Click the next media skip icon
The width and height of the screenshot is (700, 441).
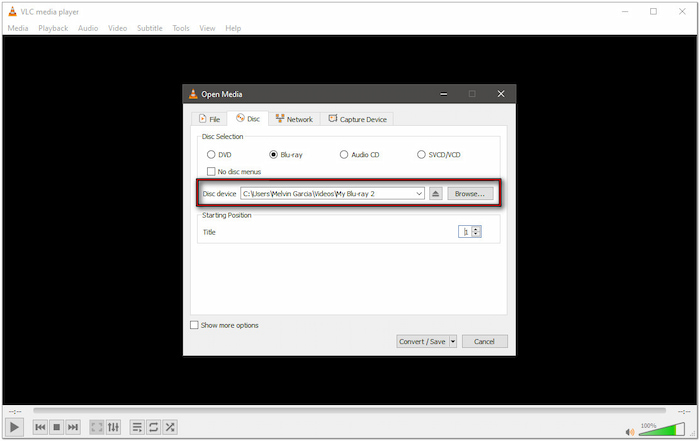[x=73, y=427]
